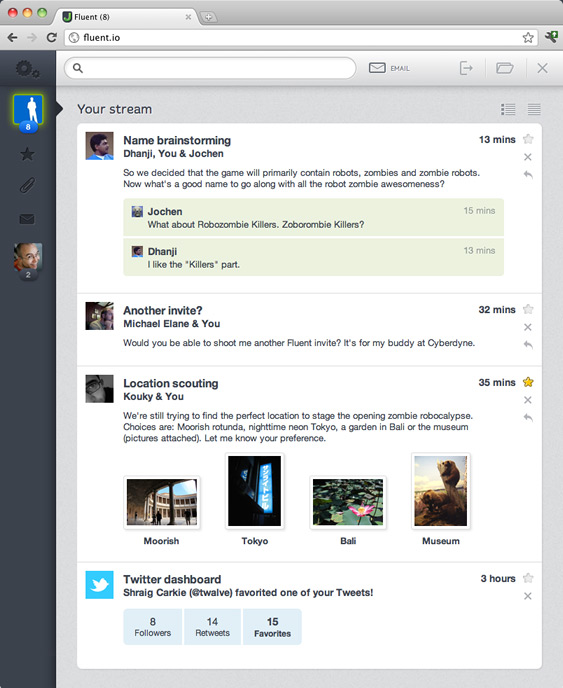Click Michael Elane's avatar photo
The height and width of the screenshot is (688, 563).
tap(100, 316)
